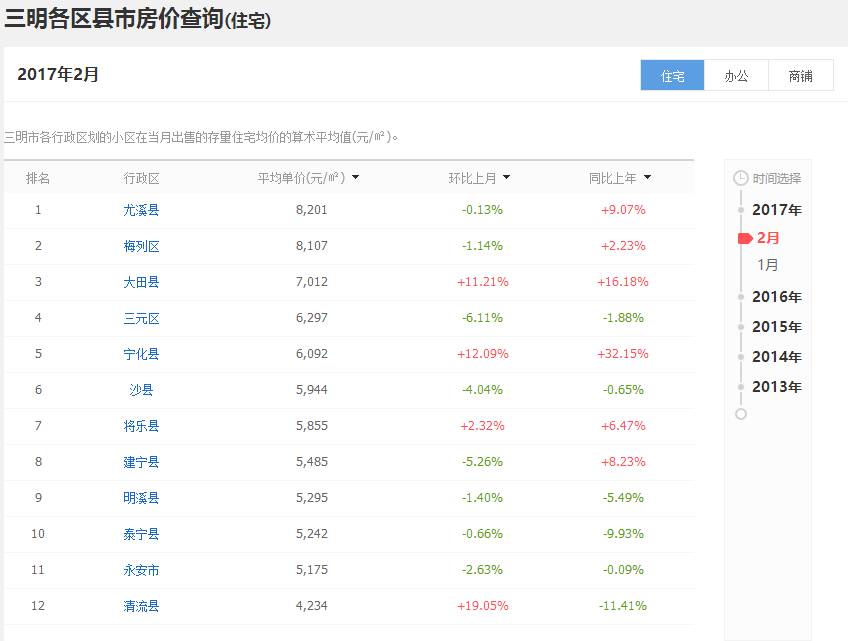Click the +9.07% year change value
The image size is (848, 641).
pos(623,210)
